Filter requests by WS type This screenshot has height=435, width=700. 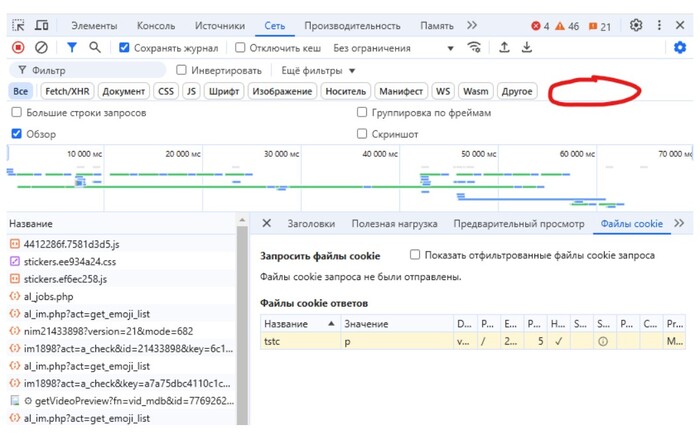(443, 91)
